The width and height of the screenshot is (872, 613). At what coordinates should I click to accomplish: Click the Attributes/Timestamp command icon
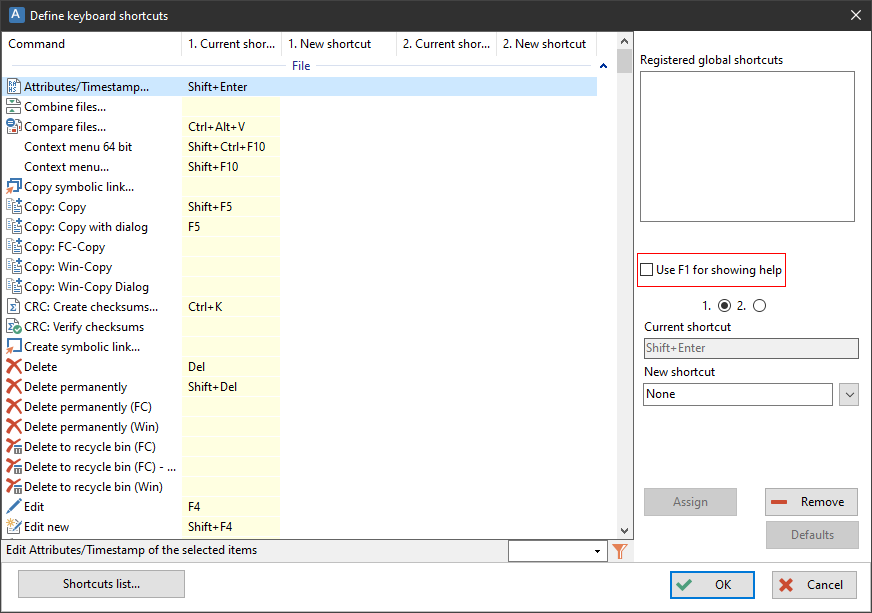14,87
